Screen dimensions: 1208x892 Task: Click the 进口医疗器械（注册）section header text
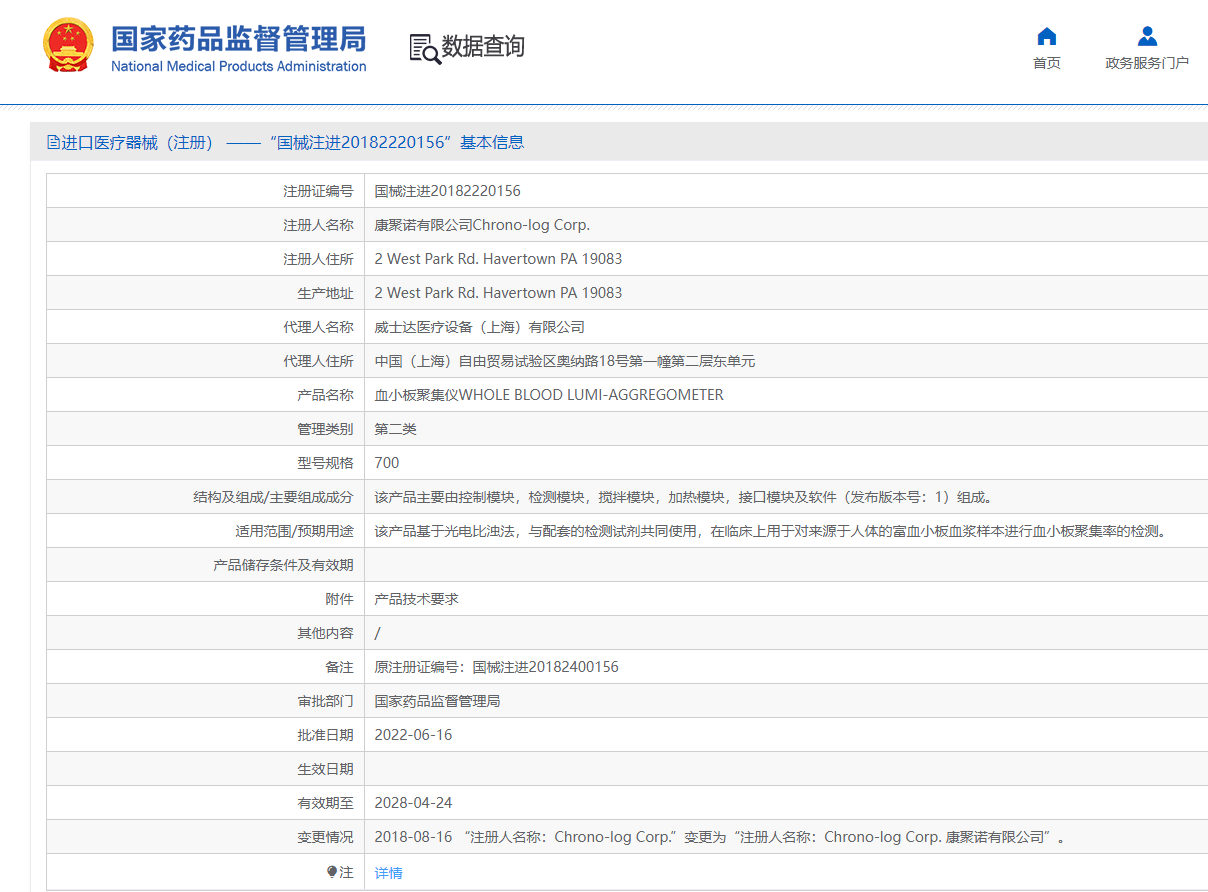click(138, 142)
